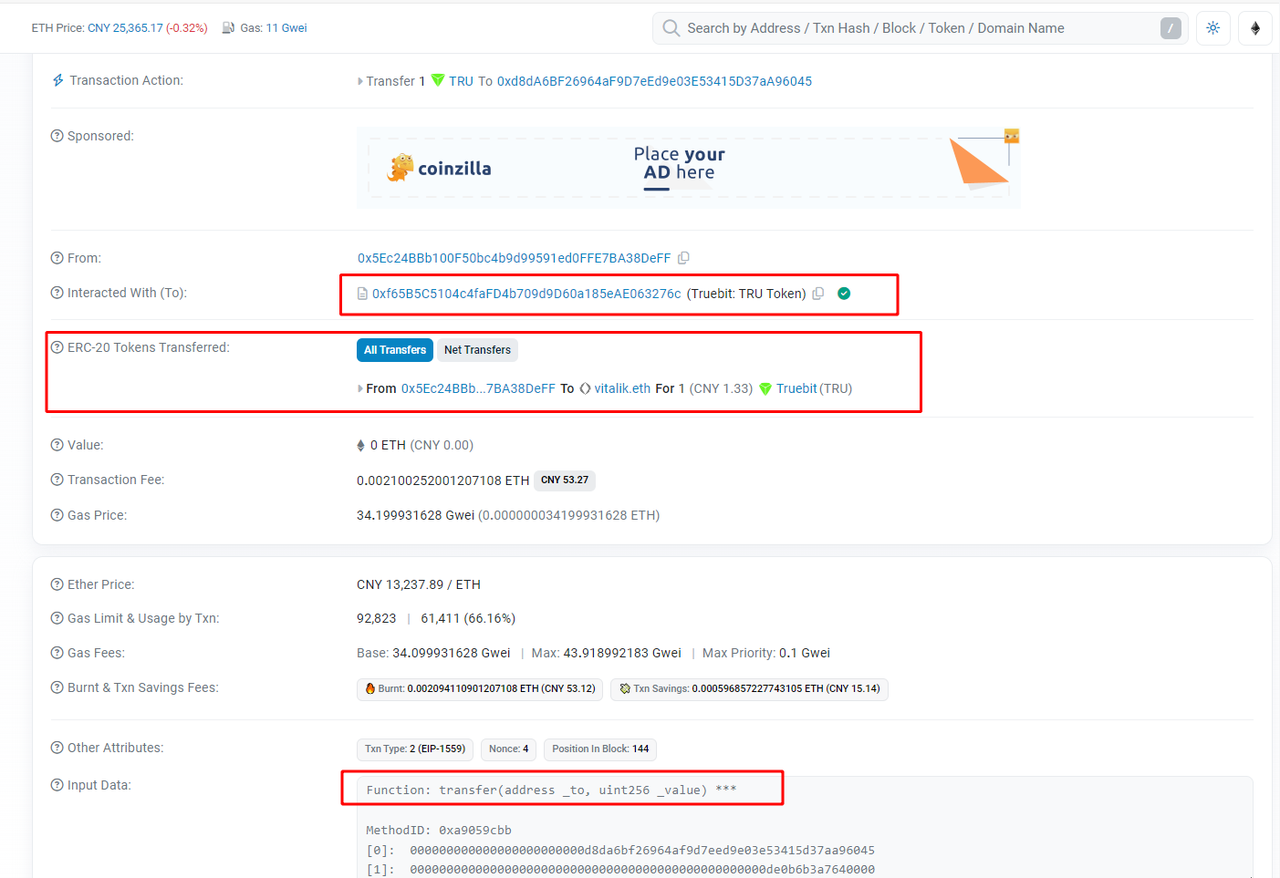This screenshot has height=878, width=1280.
Task: Click the theme toggle sun icon
Action: [x=1213, y=28]
